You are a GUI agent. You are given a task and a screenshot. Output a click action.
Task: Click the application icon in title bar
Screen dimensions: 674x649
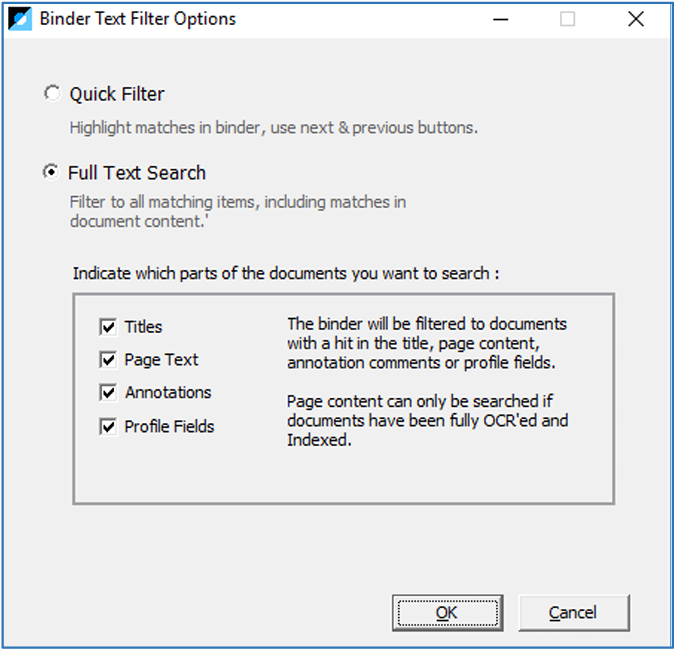20,19
